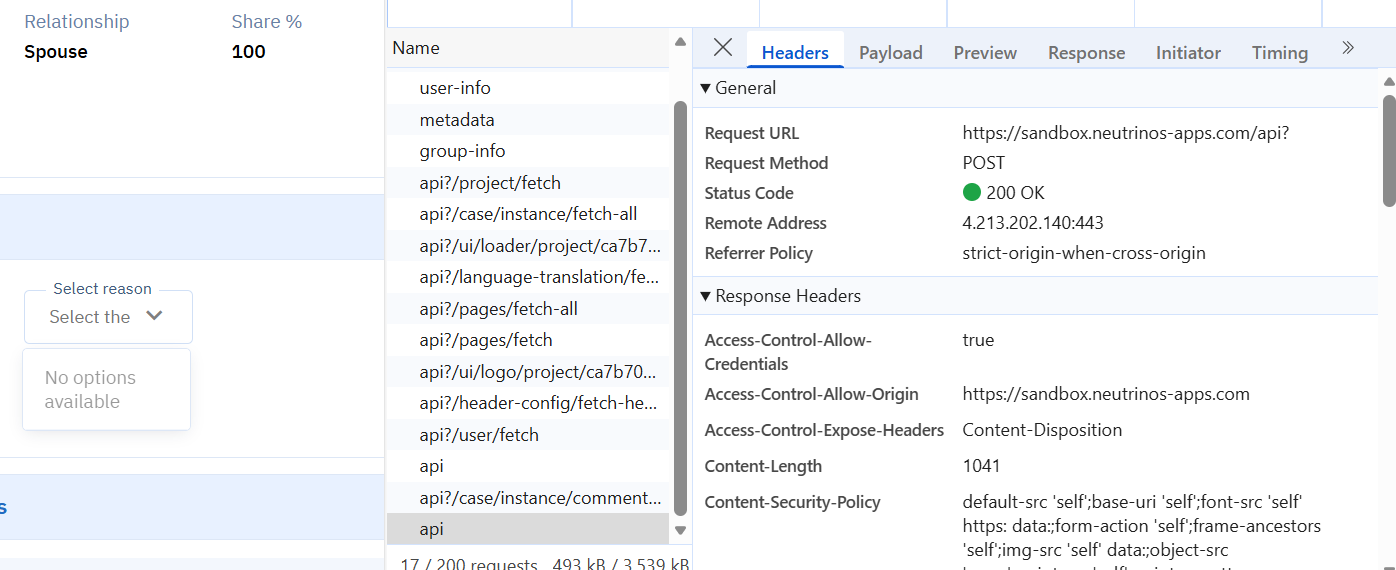The width and height of the screenshot is (1396, 570).
Task: Select the user-info request
Action: tap(528, 88)
